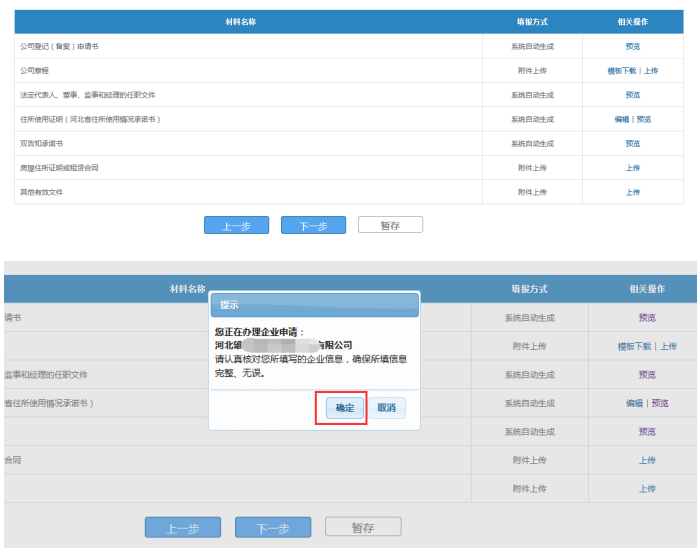Confirm the 提示 dialog with 确定
The image size is (697, 551).
click(345, 408)
